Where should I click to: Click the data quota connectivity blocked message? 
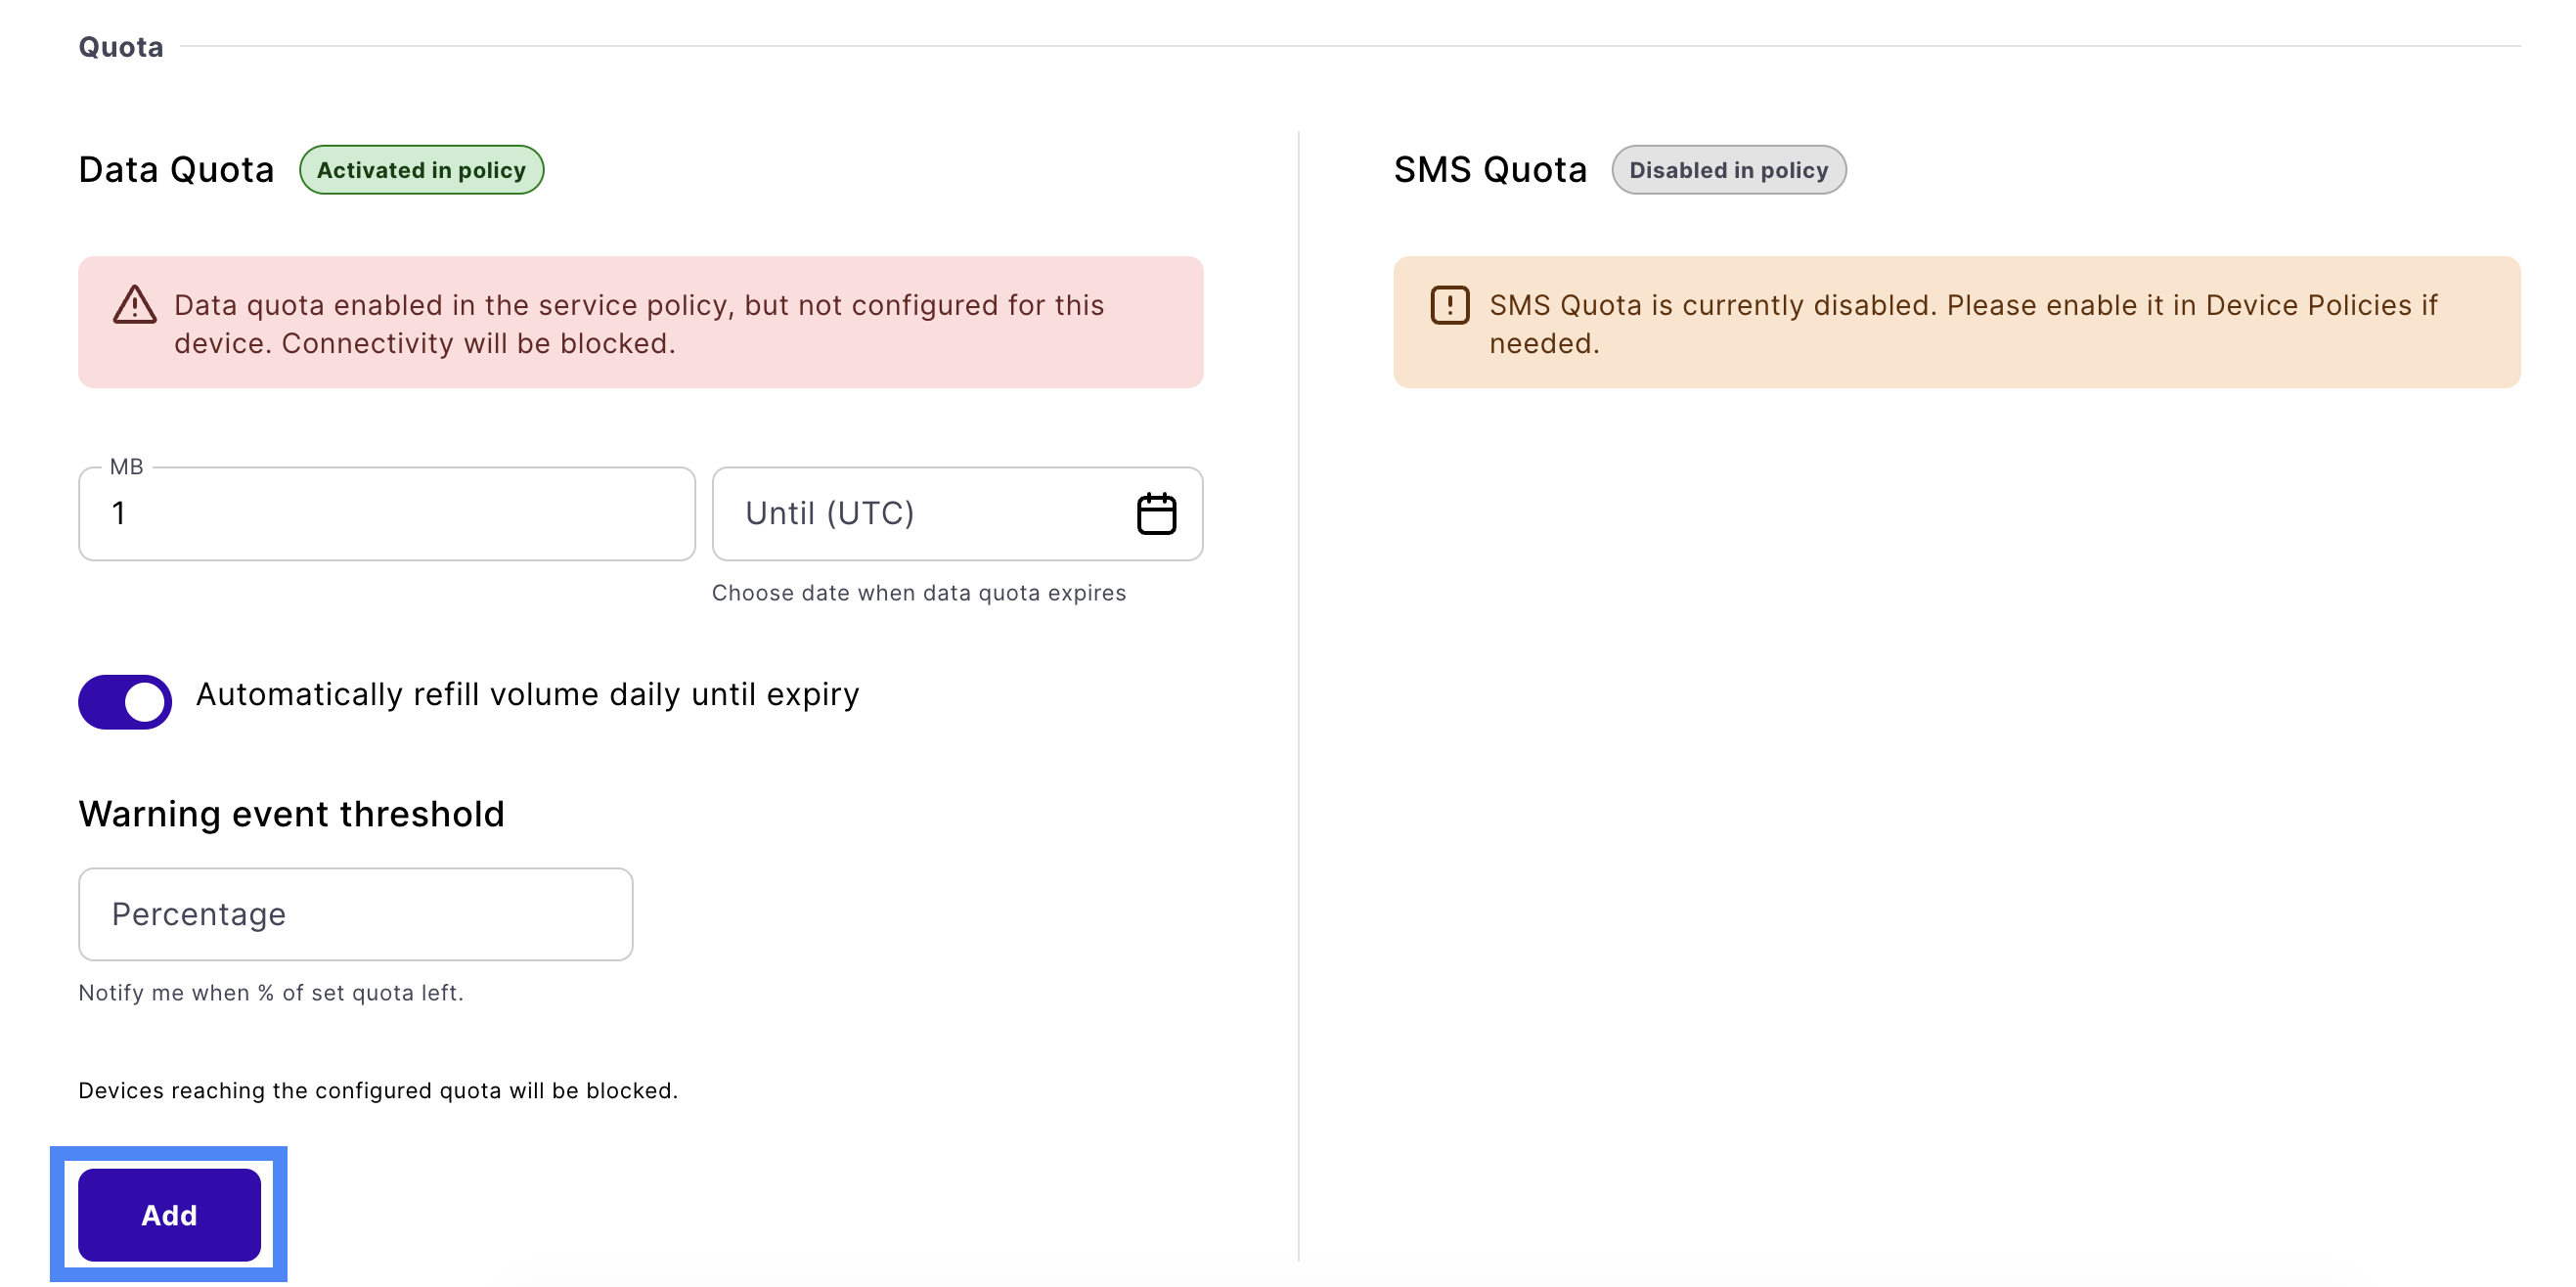639,324
